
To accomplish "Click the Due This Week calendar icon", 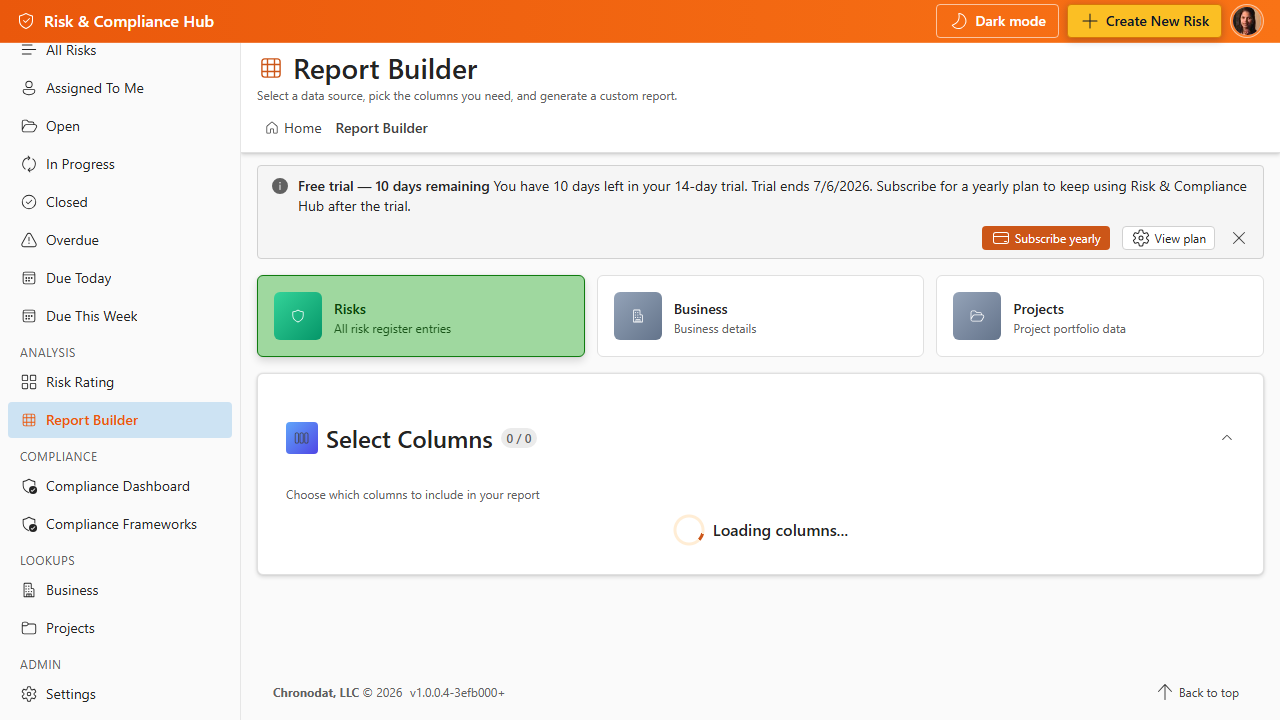I will tap(29, 316).
